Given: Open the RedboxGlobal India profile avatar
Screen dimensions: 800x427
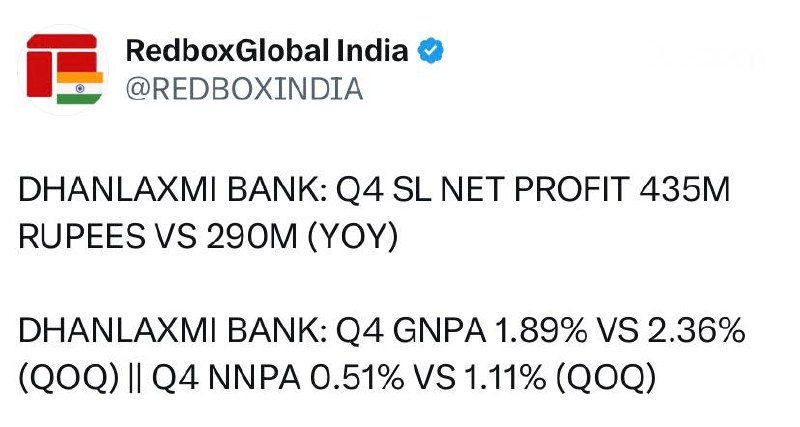Looking at the screenshot, I should click(64, 69).
